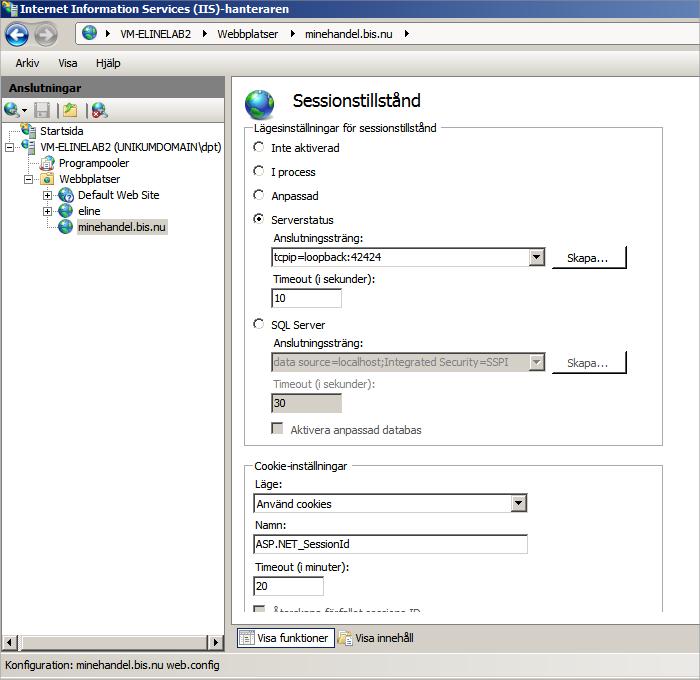Click the eline site globe icon
The image size is (700, 680).
click(66, 211)
